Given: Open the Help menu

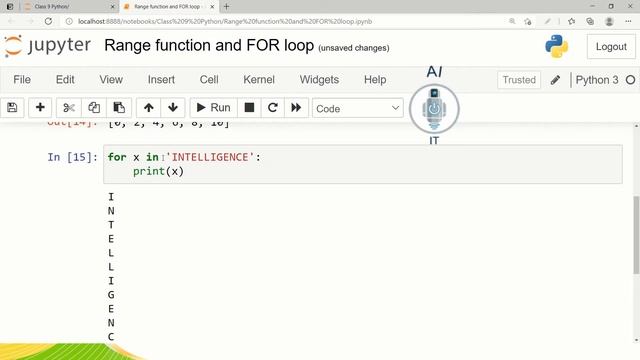Looking at the screenshot, I should click(375, 80).
